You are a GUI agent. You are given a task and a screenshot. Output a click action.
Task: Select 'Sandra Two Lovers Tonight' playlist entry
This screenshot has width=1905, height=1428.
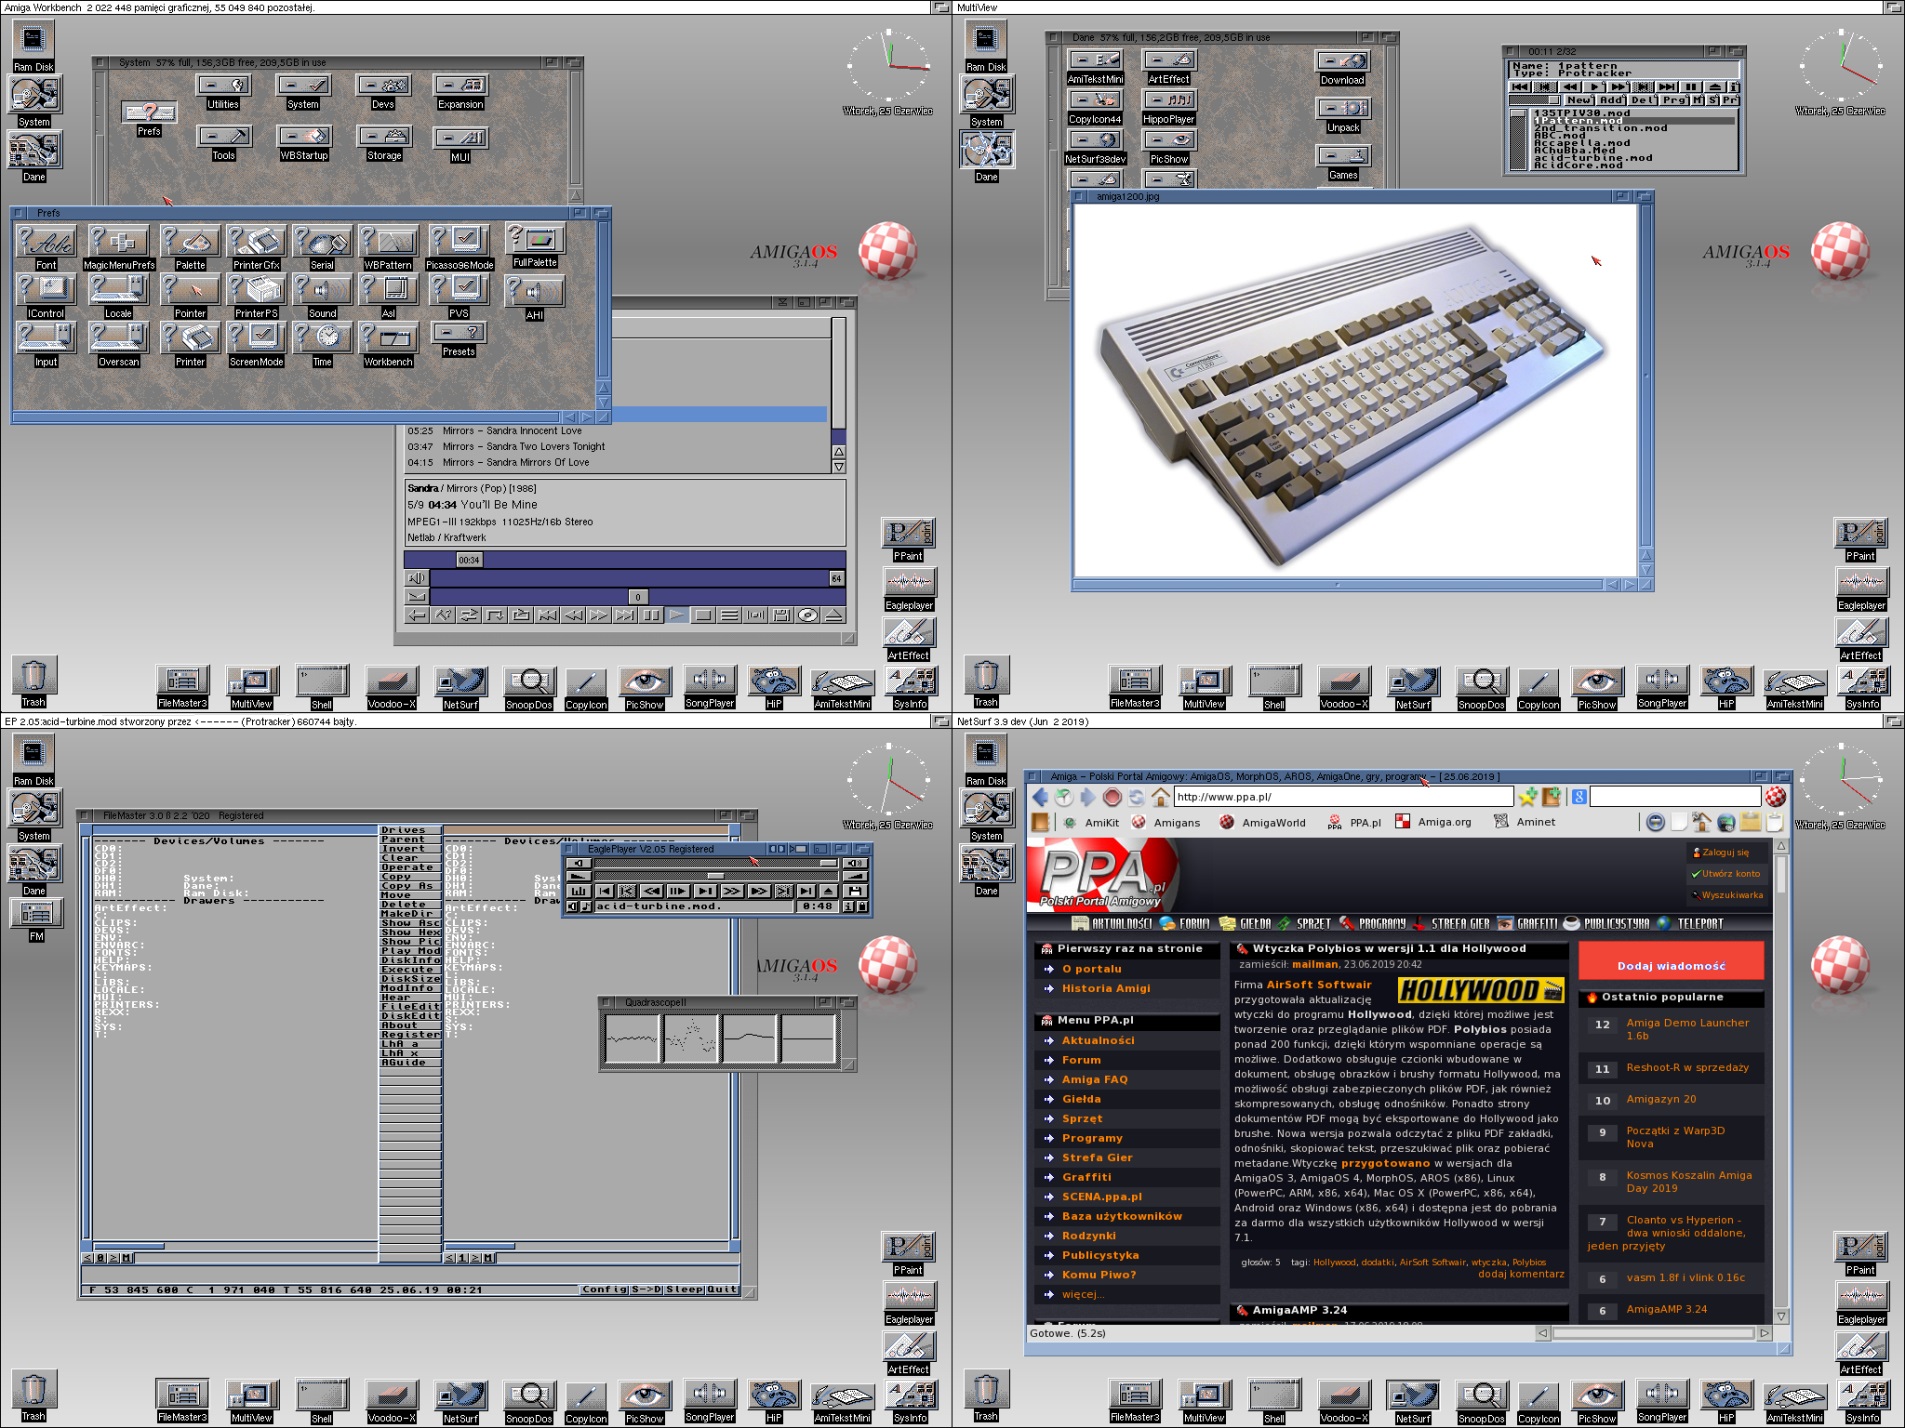617,447
